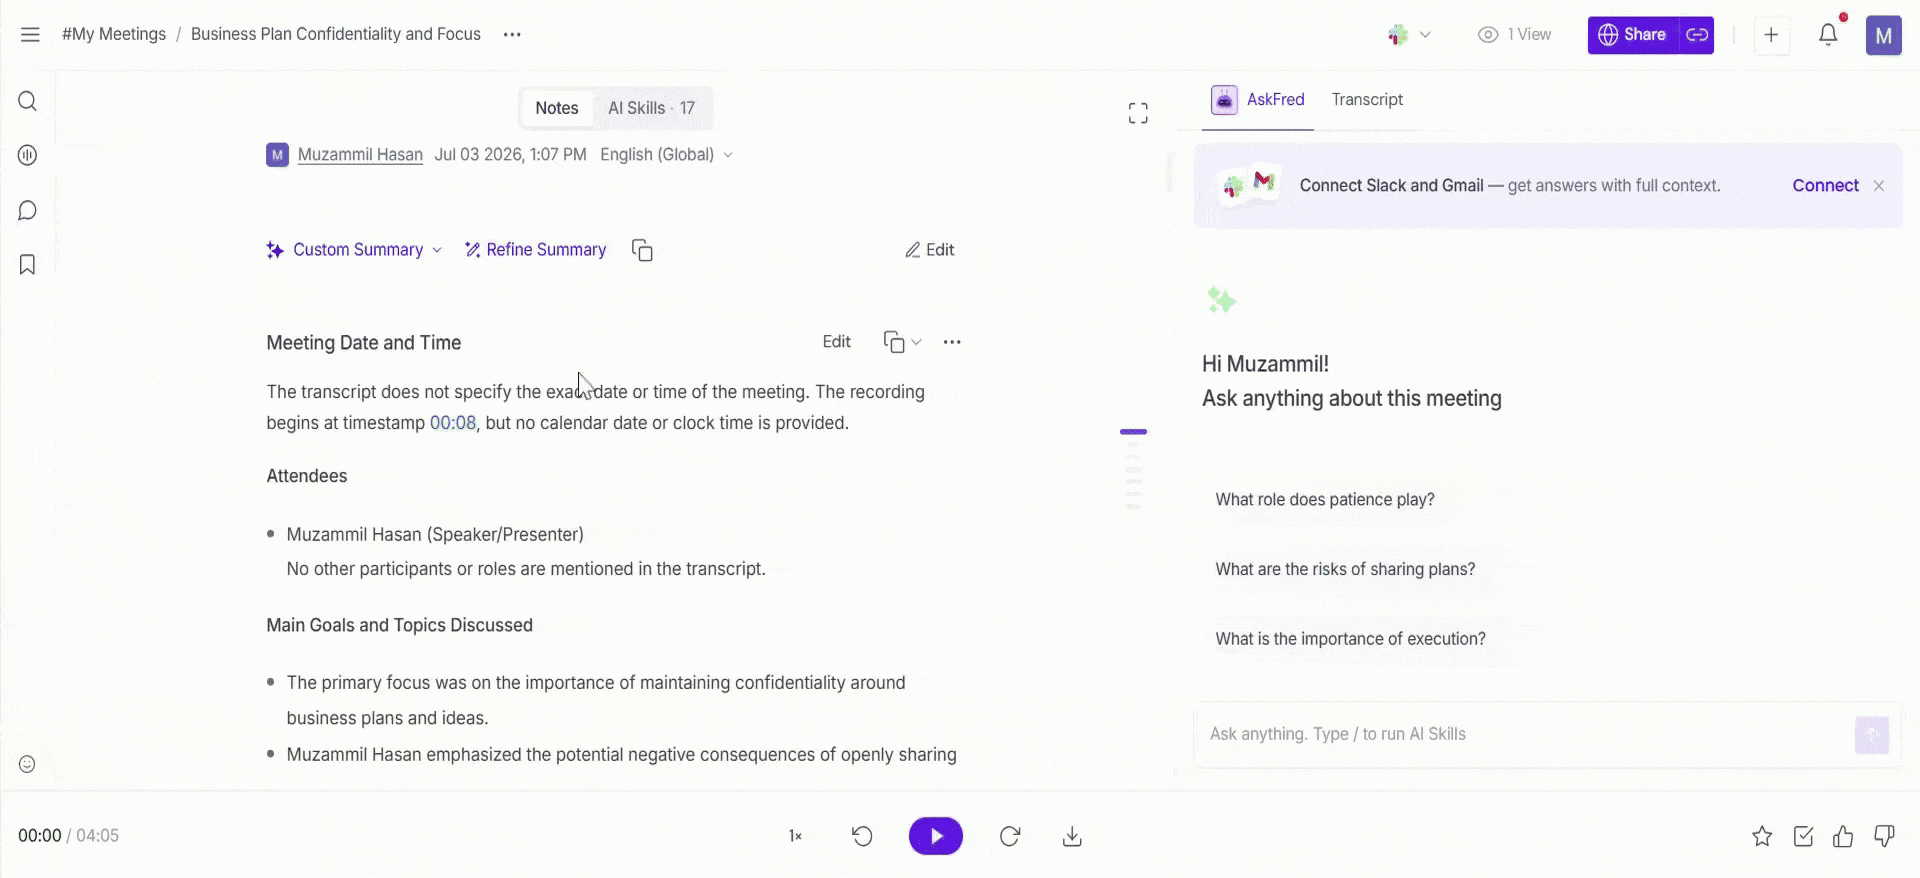
Task: Click Connect for Slack and Gmail
Action: pyautogui.click(x=1825, y=186)
